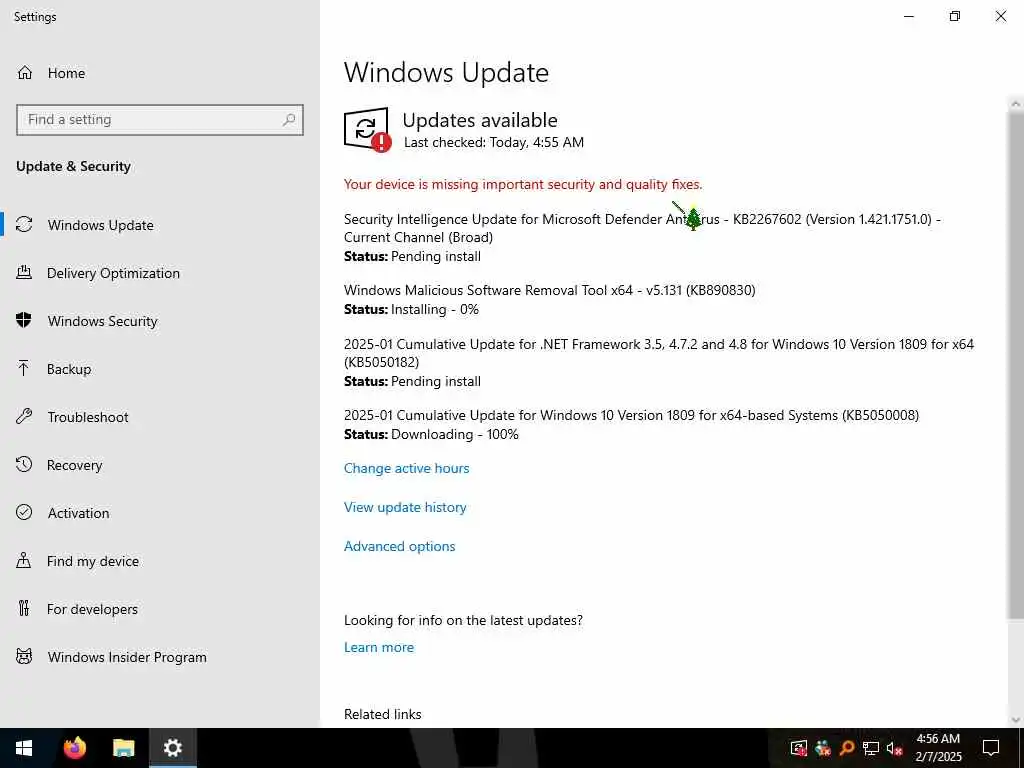Image resolution: width=1024 pixels, height=768 pixels.
Task: Click the scrollbar up arrow
Action: 1016,103
